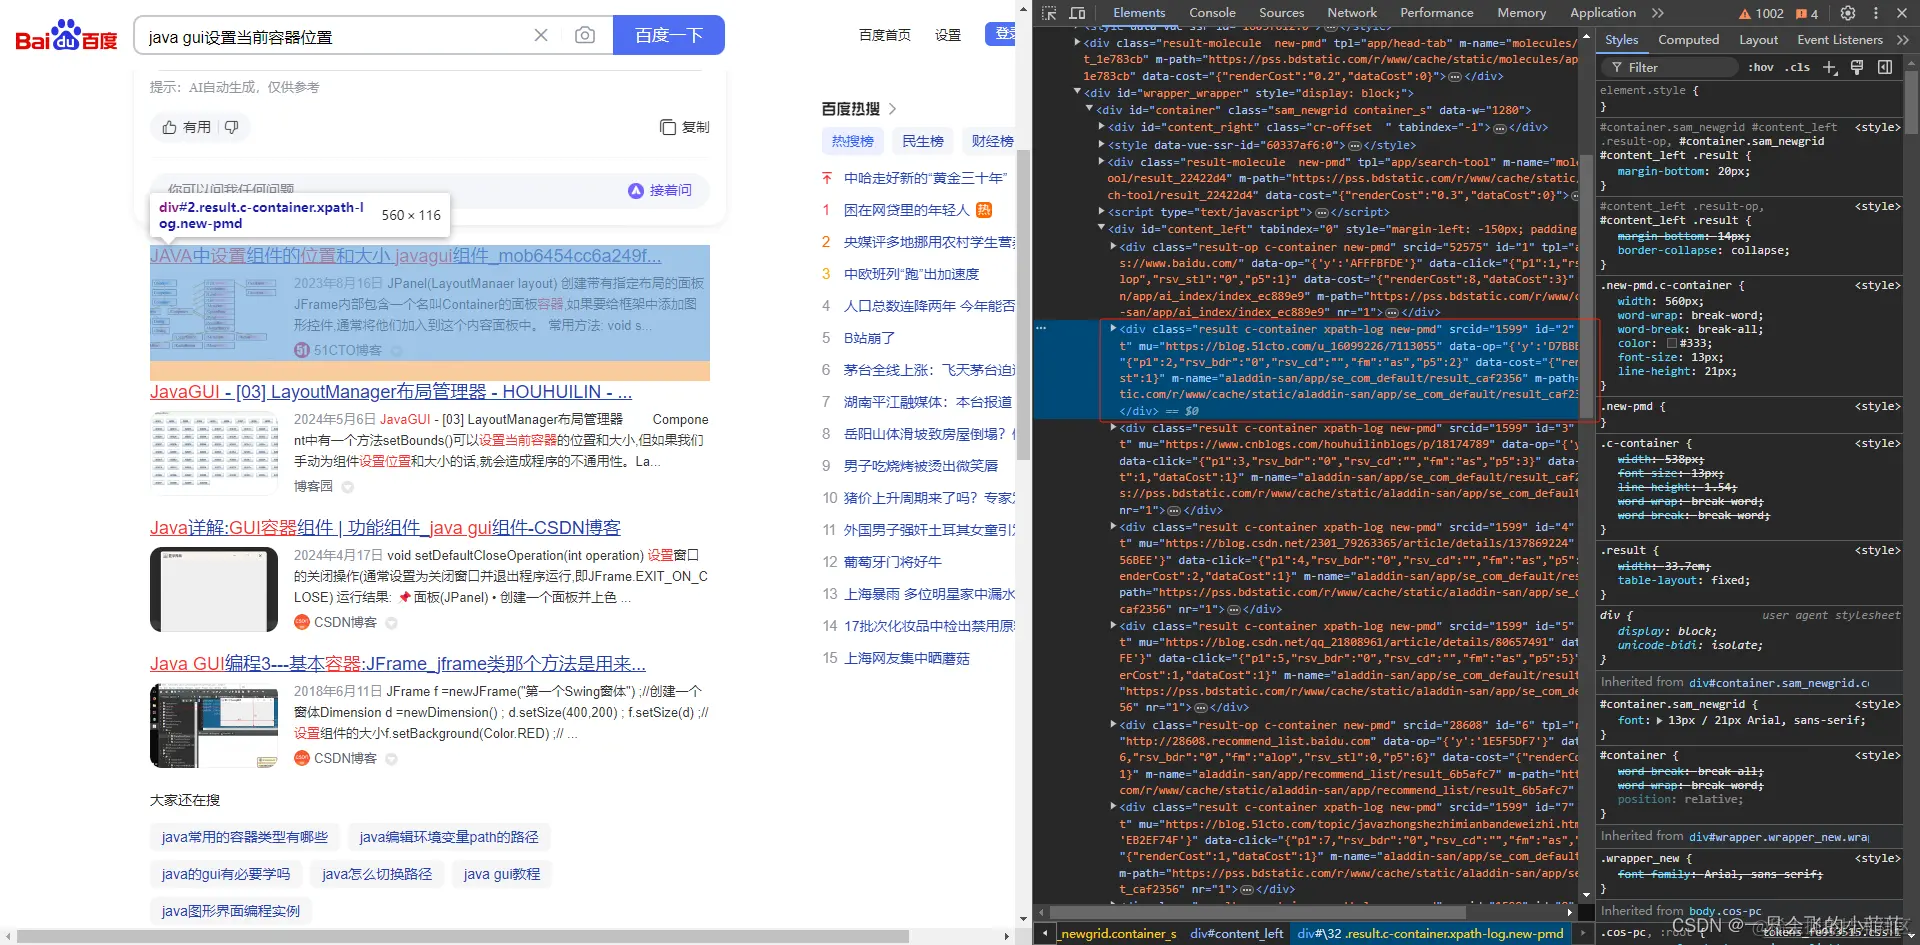Expand the style data-vue-ssr-id node

click(1101, 144)
